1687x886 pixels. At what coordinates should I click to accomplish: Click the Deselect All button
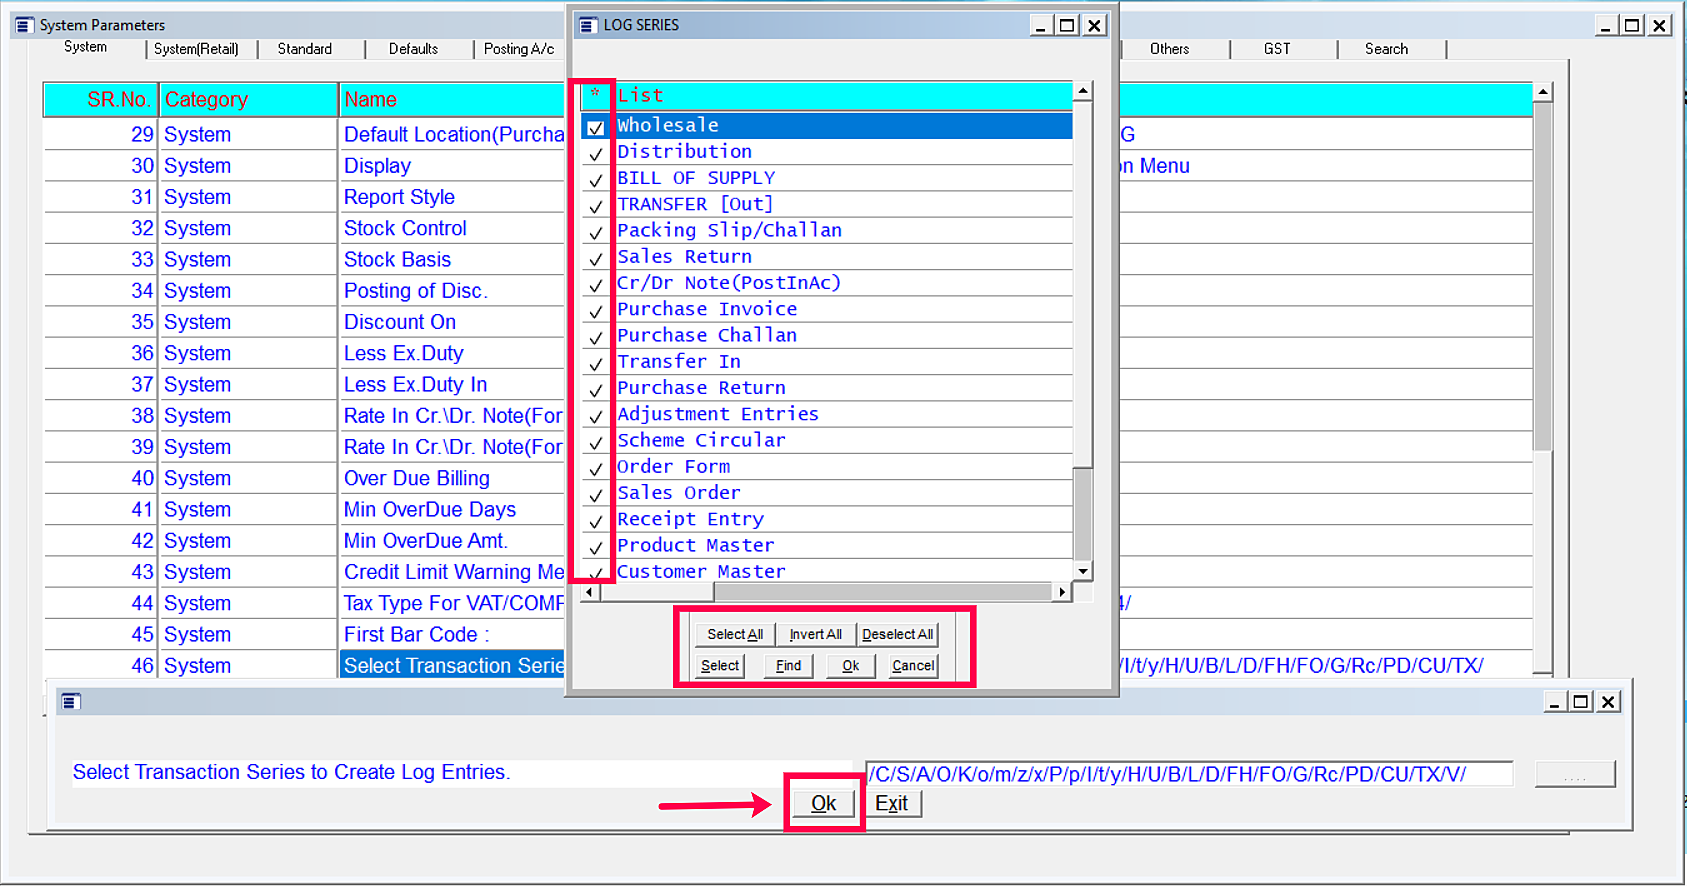[897, 634]
